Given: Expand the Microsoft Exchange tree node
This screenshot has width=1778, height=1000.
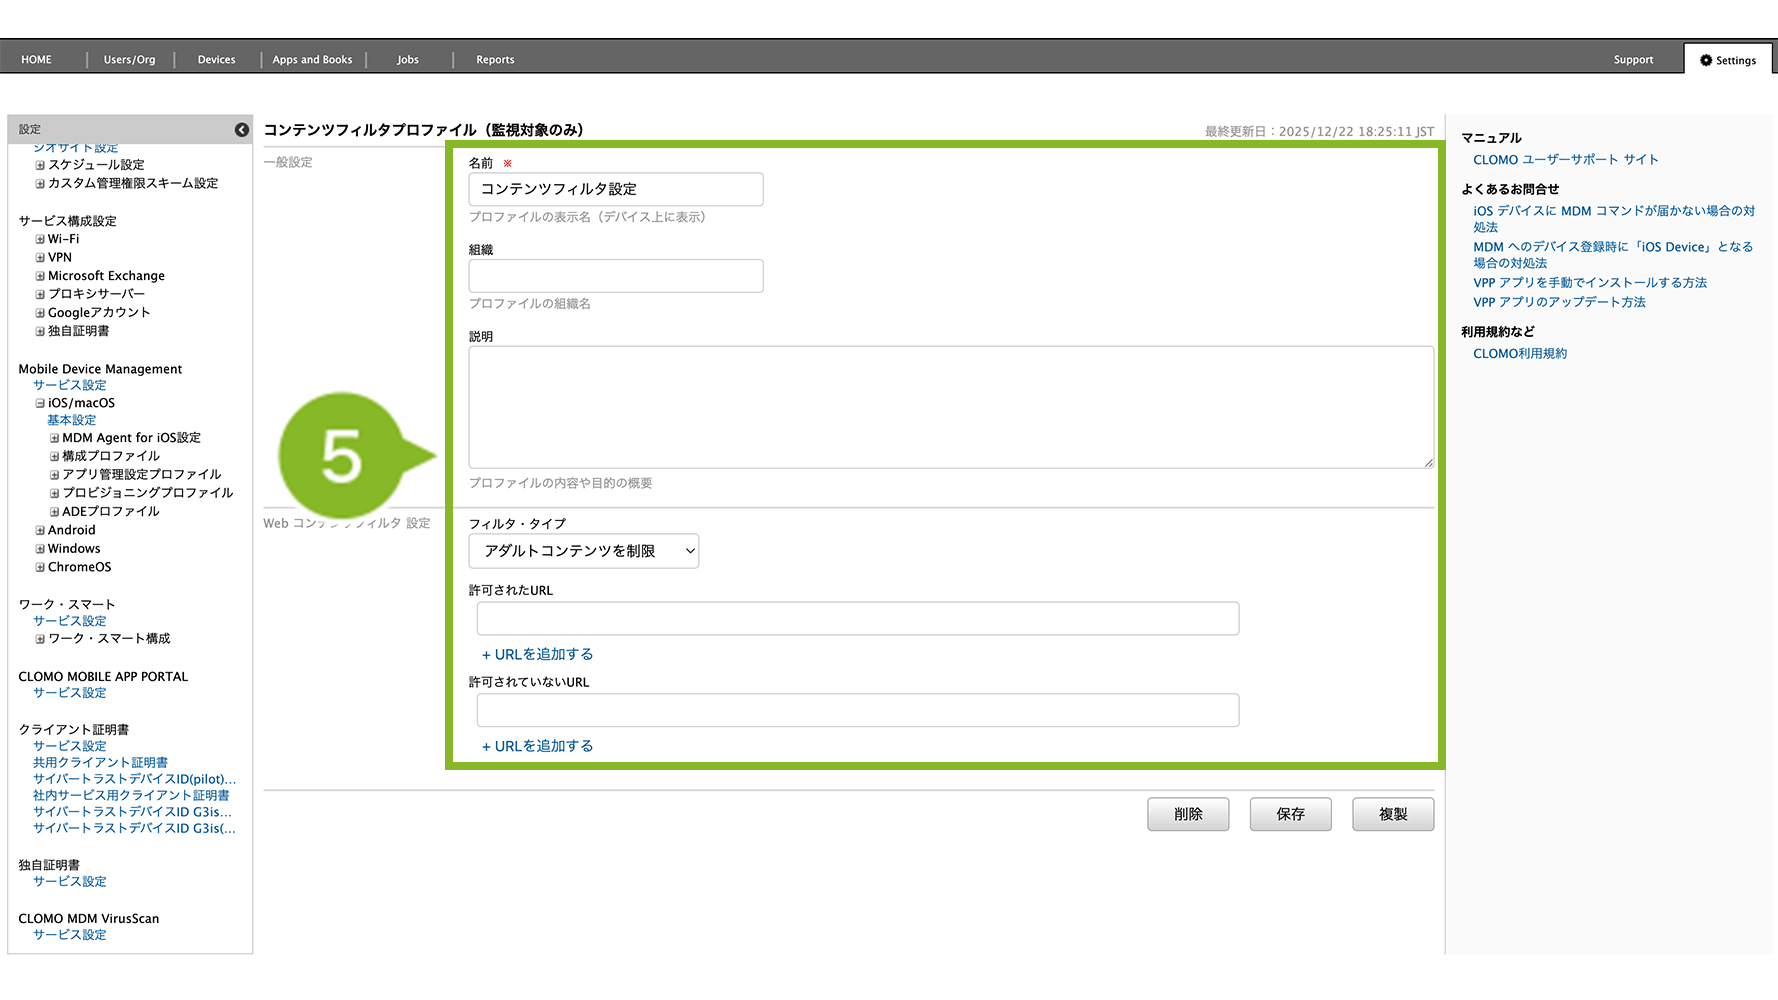Looking at the screenshot, I should tap(40, 277).
